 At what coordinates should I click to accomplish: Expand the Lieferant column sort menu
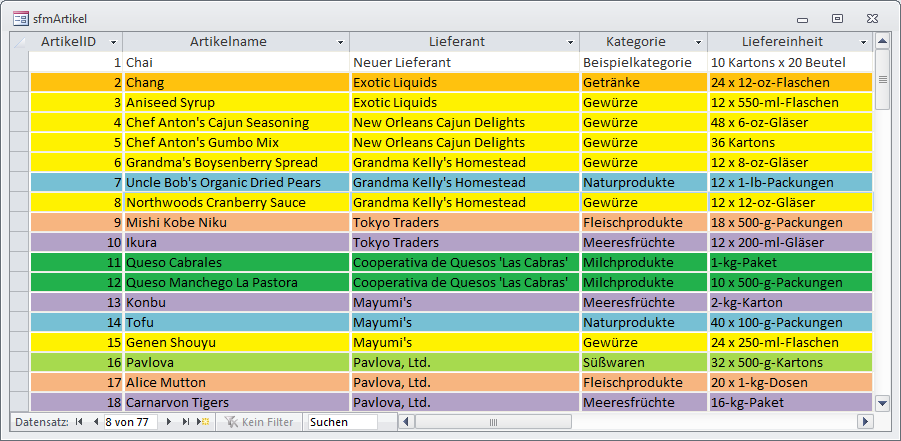(x=569, y=43)
